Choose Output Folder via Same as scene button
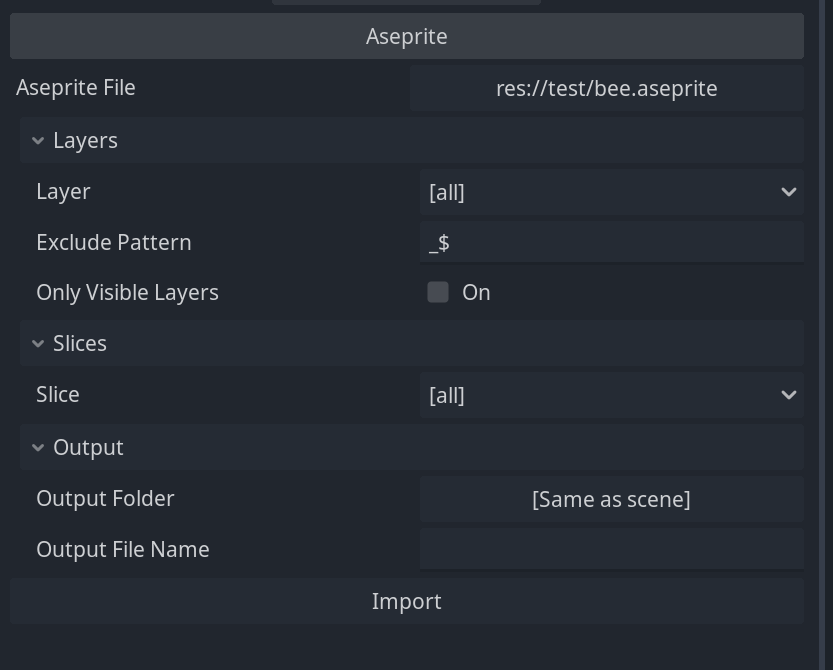833x670 pixels. tap(611, 499)
